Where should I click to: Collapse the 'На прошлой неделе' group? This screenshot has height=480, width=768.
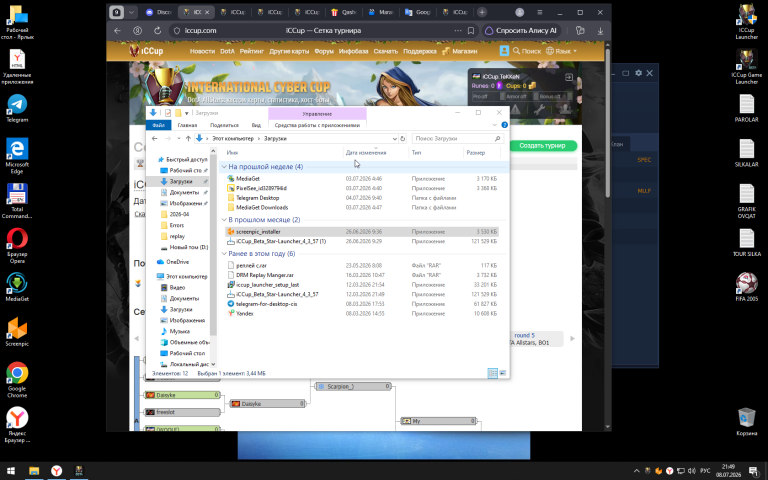click(x=224, y=167)
